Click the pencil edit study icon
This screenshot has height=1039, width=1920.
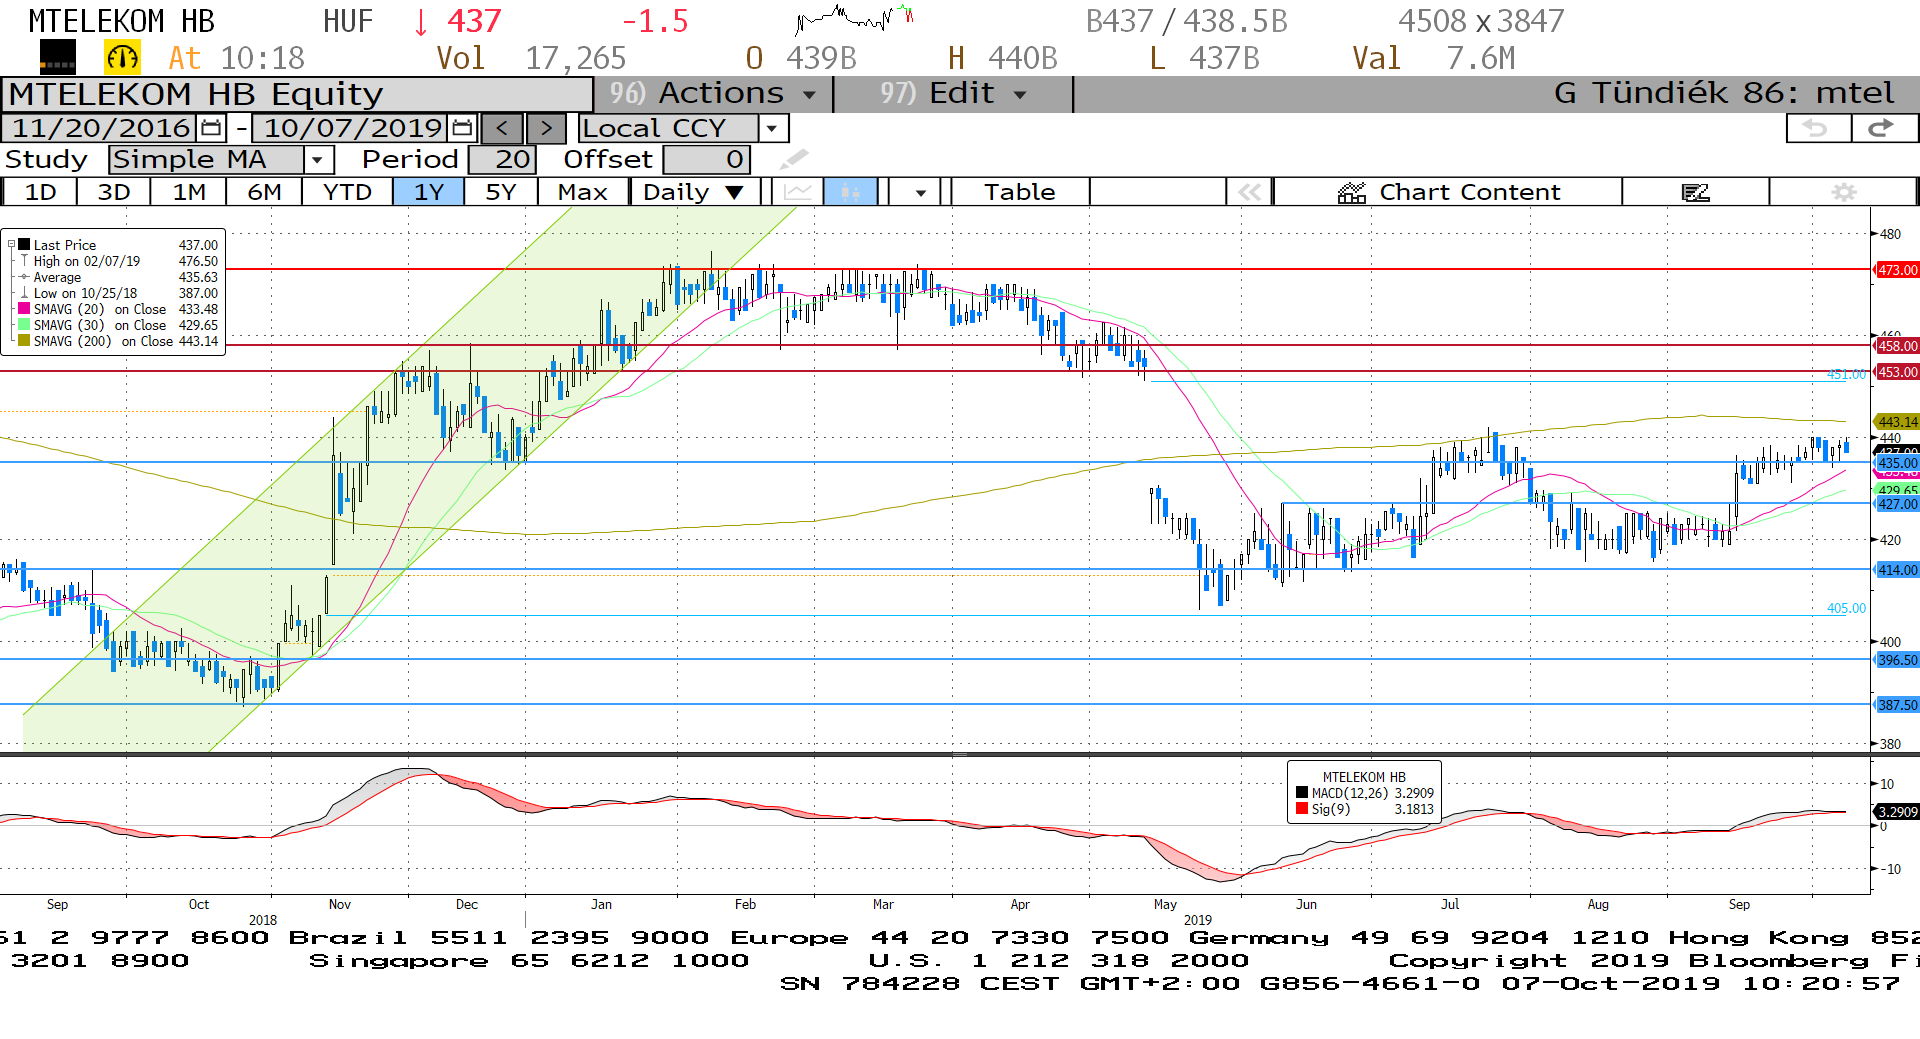coord(794,159)
